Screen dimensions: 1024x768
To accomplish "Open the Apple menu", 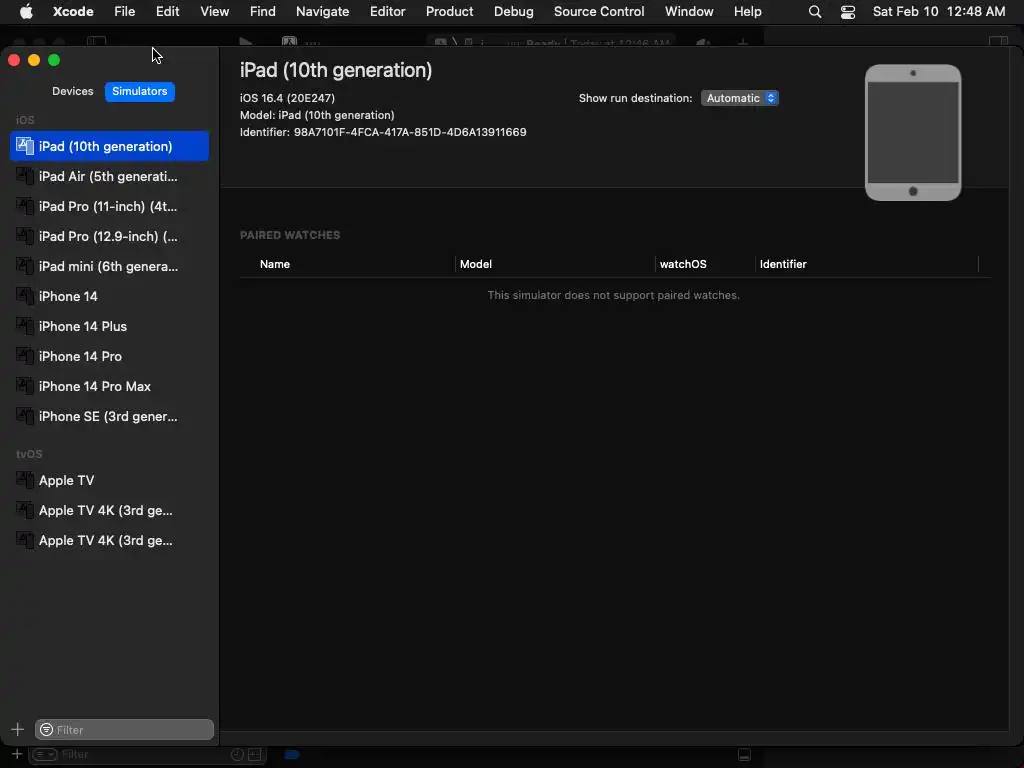I will [26, 11].
